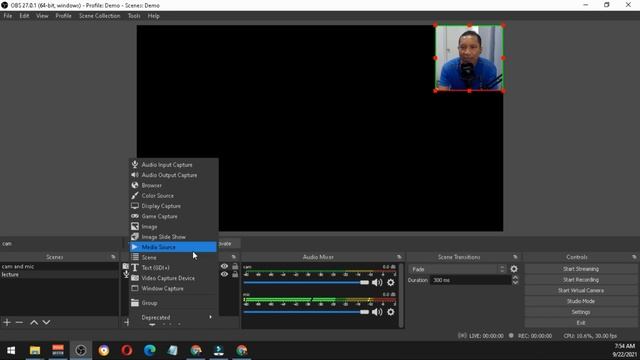Open cam audio settings gear

pyautogui.click(x=391, y=282)
